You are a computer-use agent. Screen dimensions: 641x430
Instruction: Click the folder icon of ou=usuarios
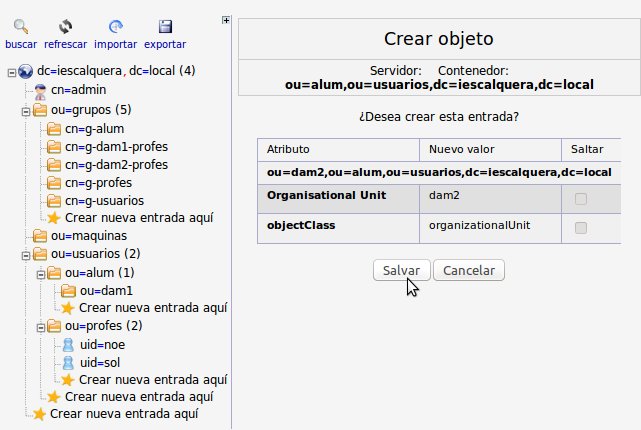coord(40,254)
